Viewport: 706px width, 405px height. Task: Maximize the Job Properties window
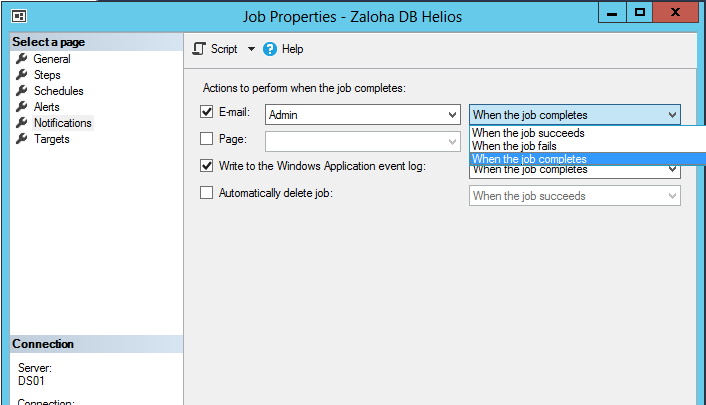click(639, 12)
